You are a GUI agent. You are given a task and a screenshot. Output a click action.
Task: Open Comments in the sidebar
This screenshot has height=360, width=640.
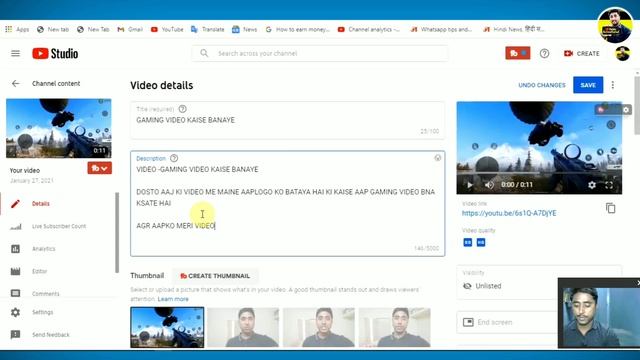(x=45, y=293)
